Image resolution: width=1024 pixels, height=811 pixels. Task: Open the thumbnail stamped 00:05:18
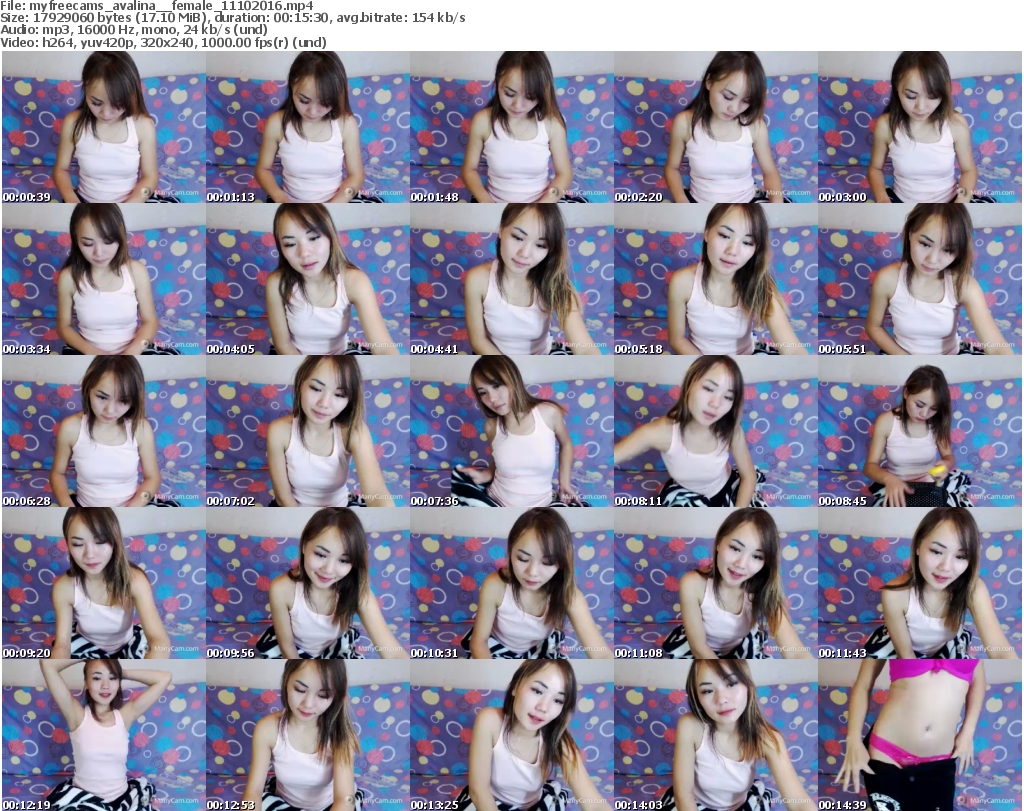(716, 279)
